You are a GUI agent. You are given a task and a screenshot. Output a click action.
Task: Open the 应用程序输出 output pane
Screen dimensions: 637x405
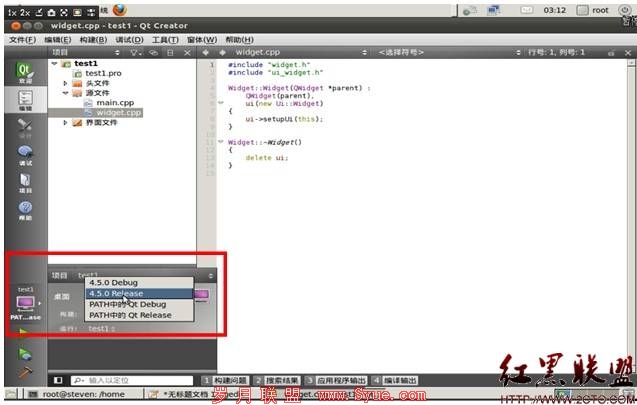pyautogui.click(x=336, y=380)
